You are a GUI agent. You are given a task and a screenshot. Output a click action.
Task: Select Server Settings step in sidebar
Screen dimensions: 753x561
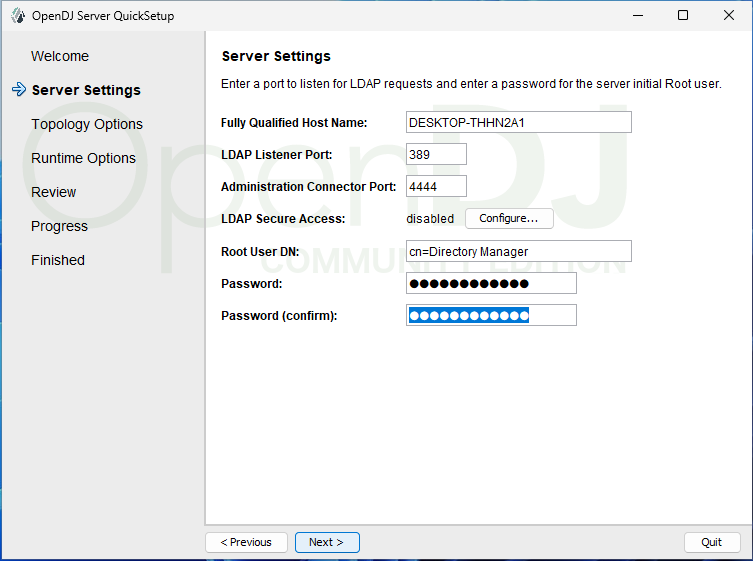click(86, 90)
